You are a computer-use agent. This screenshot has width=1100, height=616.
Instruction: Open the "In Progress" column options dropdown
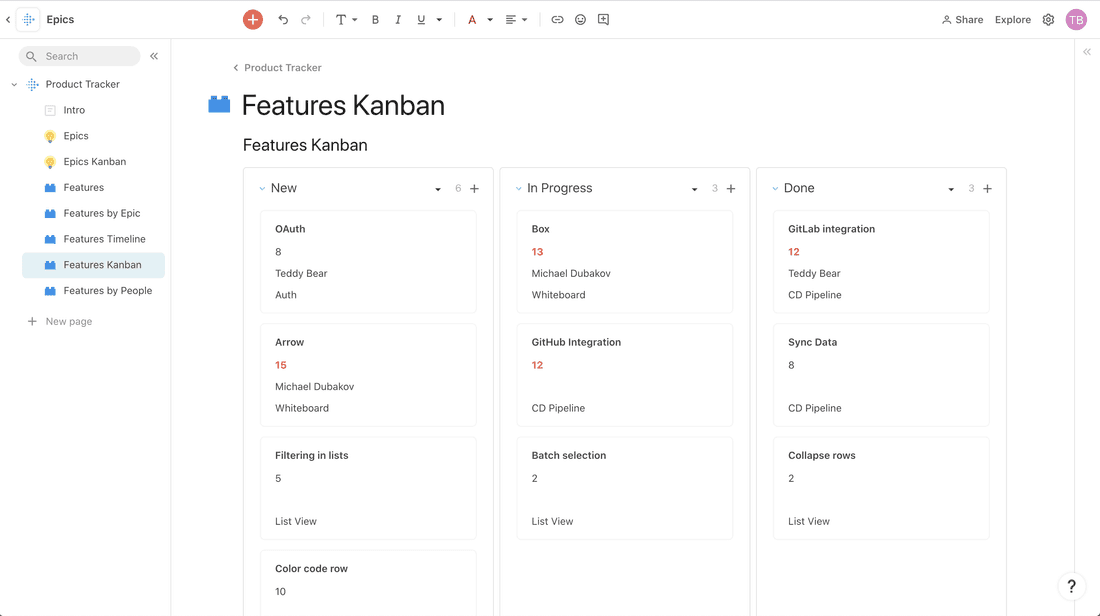click(x=694, y=188)
